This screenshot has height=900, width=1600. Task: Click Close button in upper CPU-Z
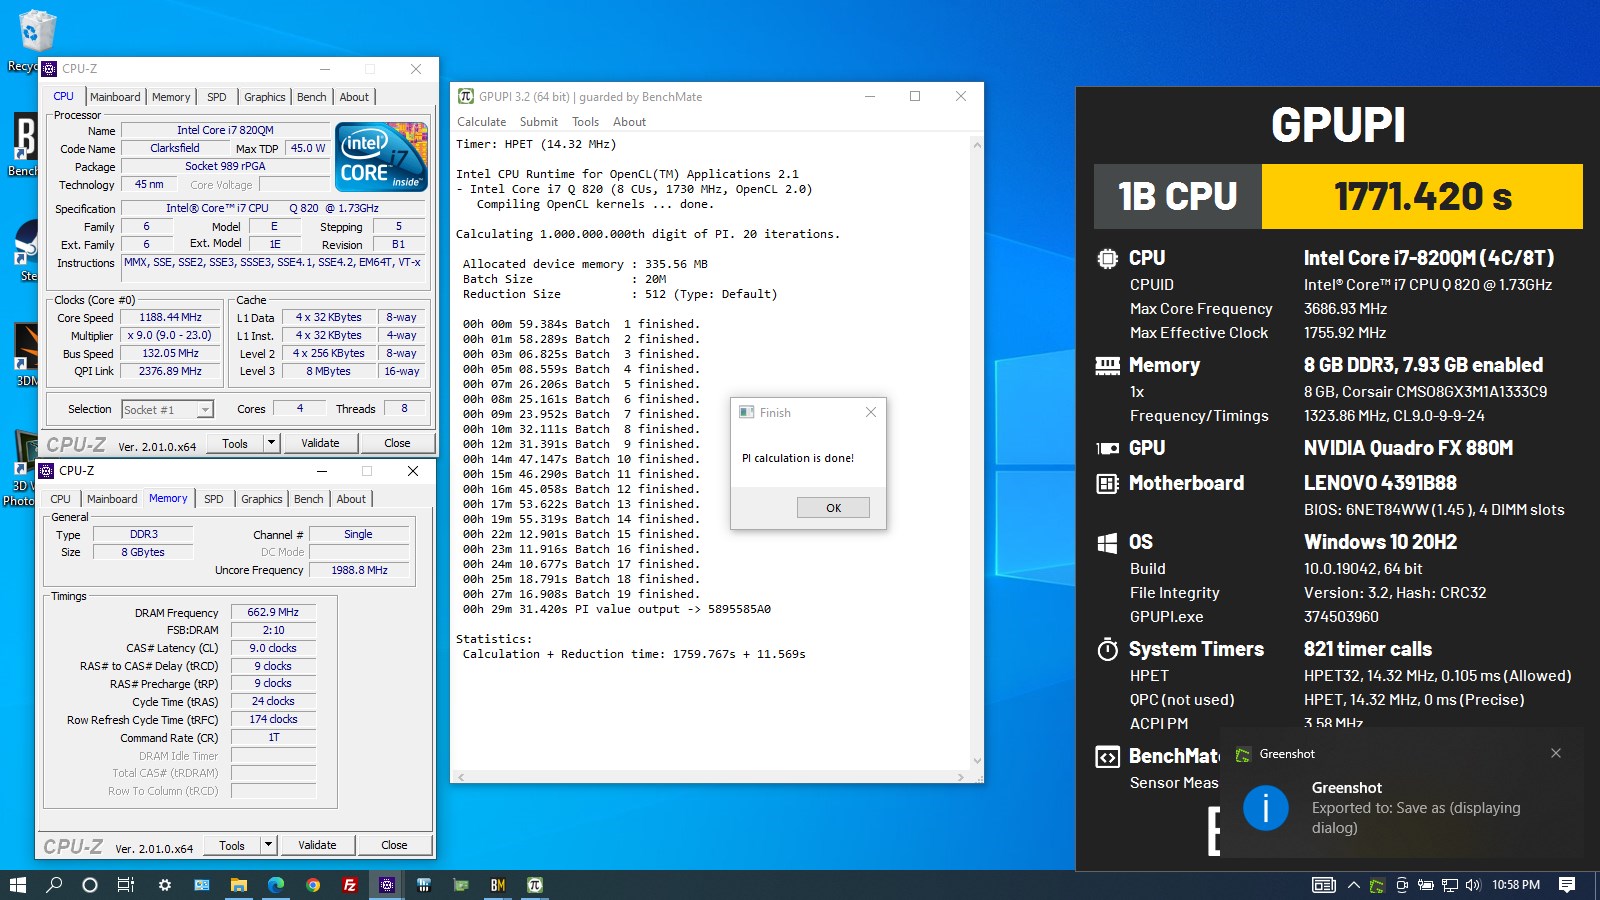pyautogui.click(x=397, y=443)
